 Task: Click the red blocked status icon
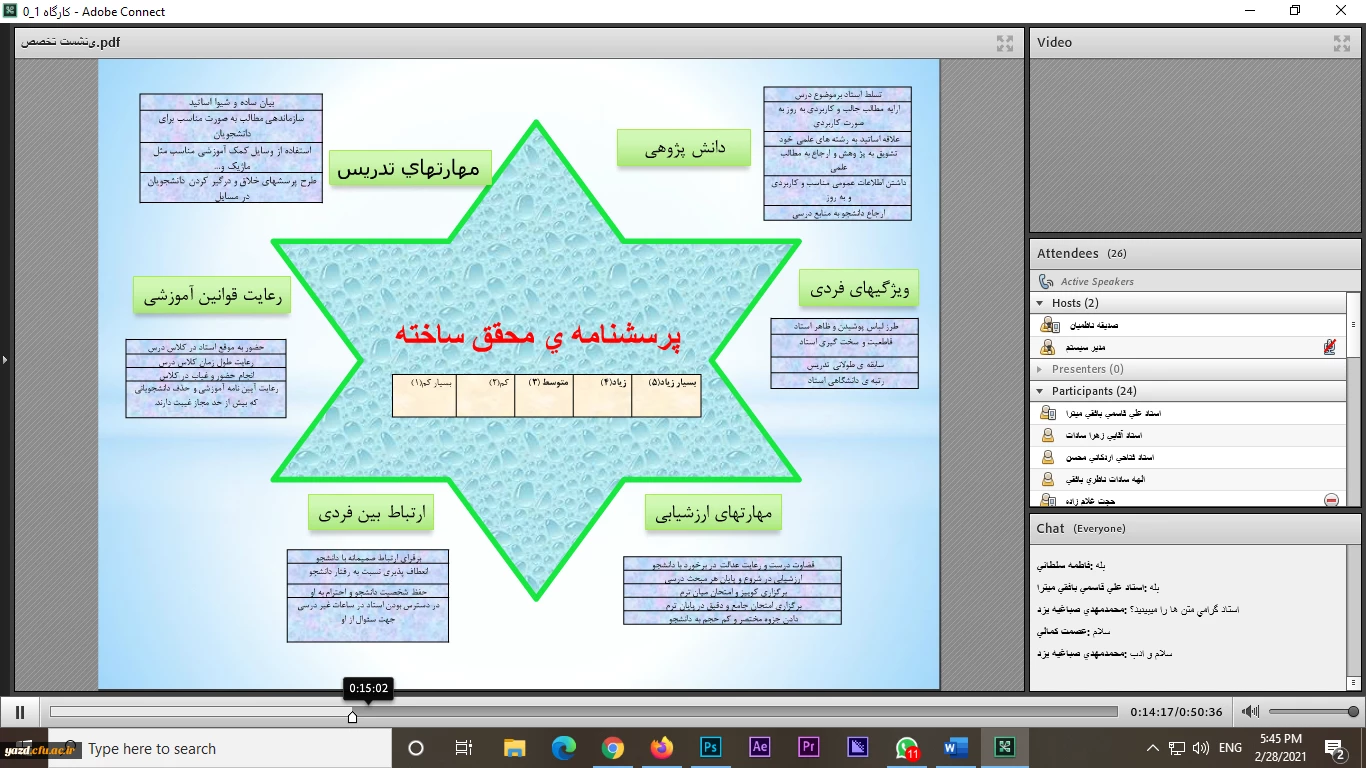coord(1331,500)
